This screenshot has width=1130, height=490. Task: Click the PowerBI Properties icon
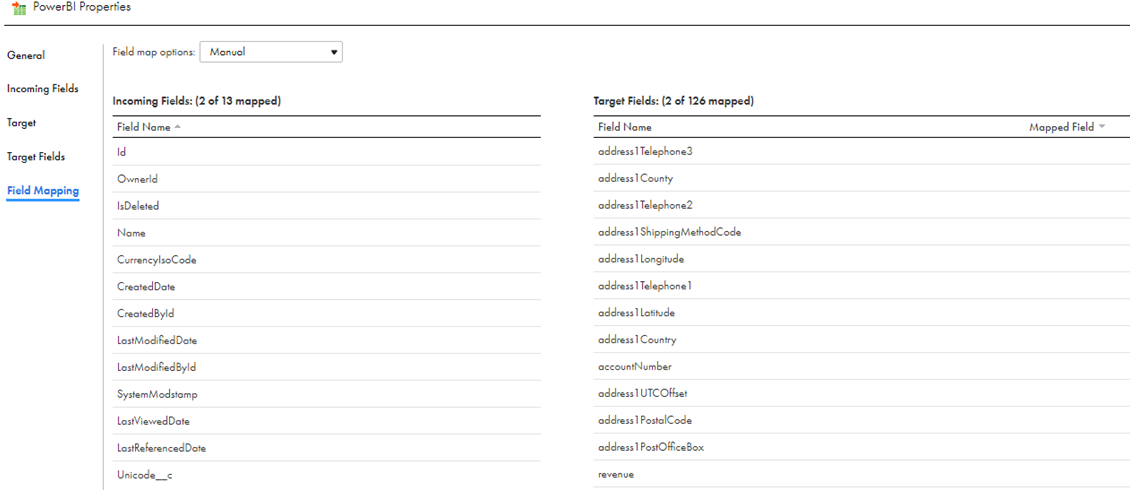(19, 7)
